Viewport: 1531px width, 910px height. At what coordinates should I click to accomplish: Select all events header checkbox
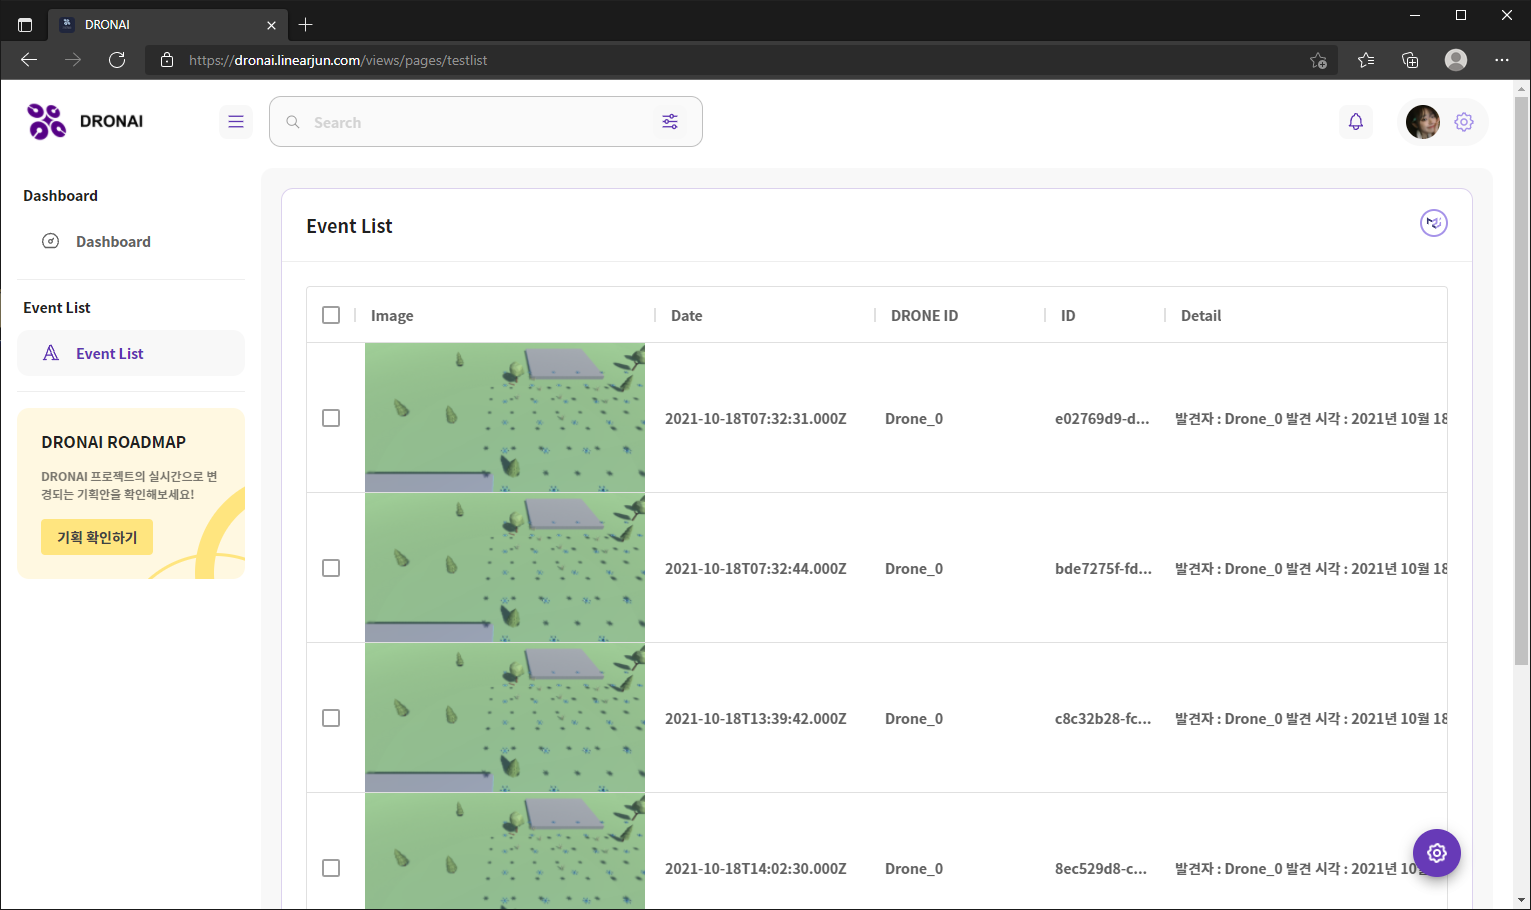(331, 315)
